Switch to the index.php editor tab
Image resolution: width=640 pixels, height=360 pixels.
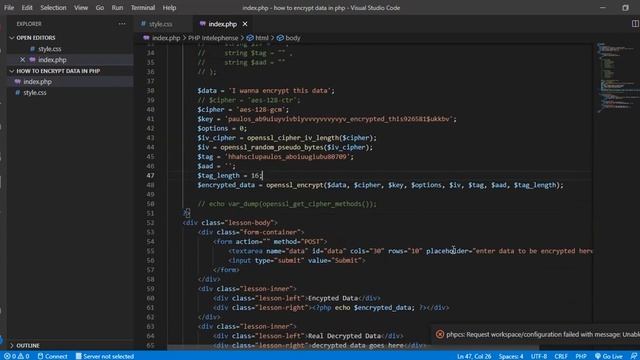[x=222, y=24]
